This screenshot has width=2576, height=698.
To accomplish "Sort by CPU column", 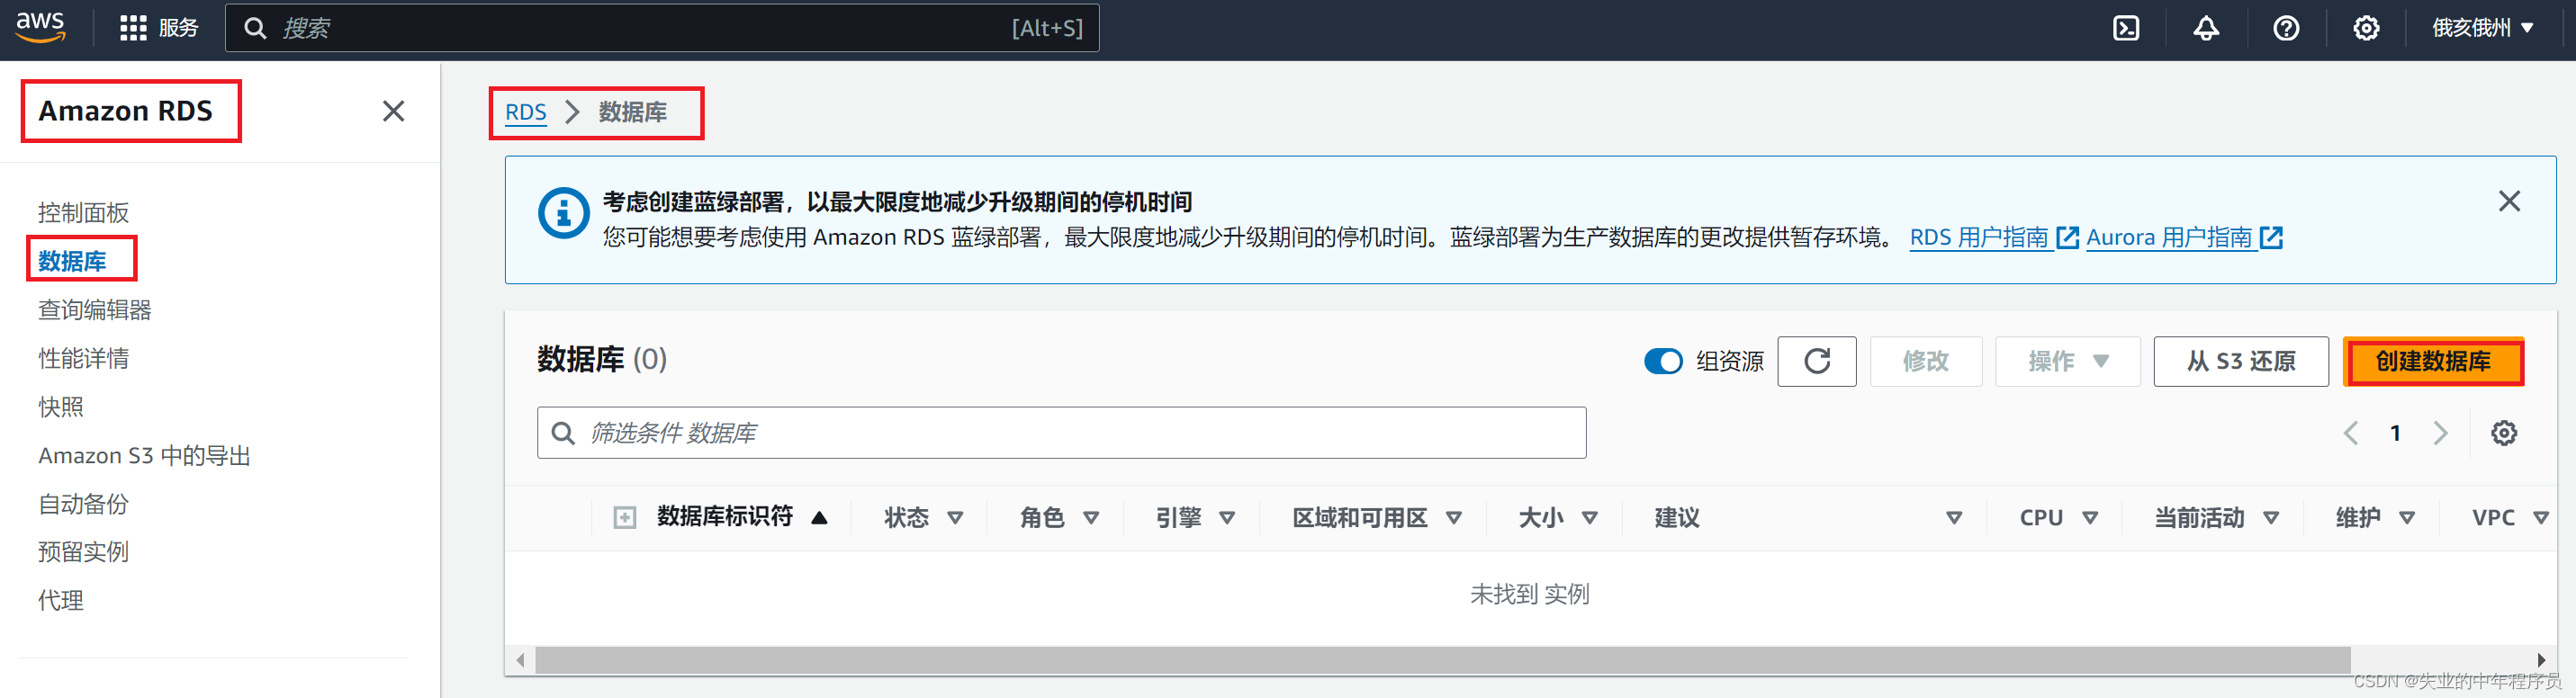I will [x=2059, y=518].
